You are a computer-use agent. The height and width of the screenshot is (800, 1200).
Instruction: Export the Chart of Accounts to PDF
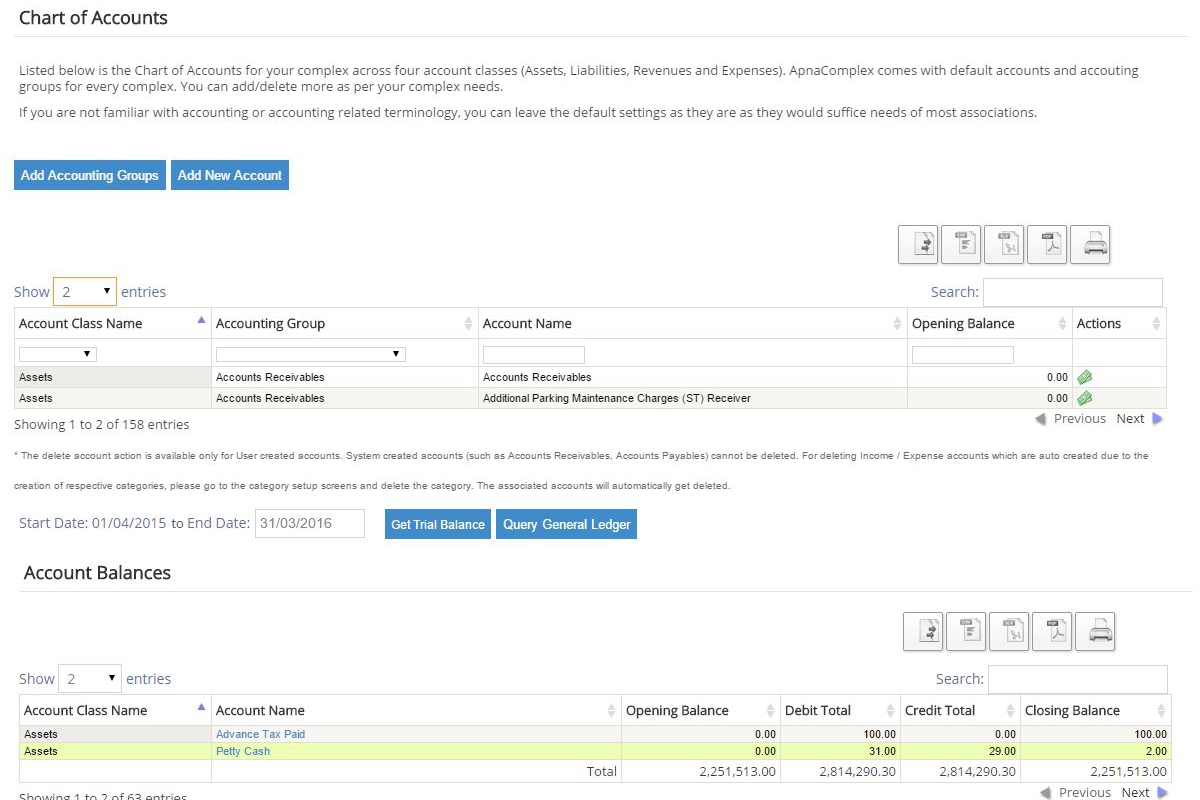pos(1047,244)
